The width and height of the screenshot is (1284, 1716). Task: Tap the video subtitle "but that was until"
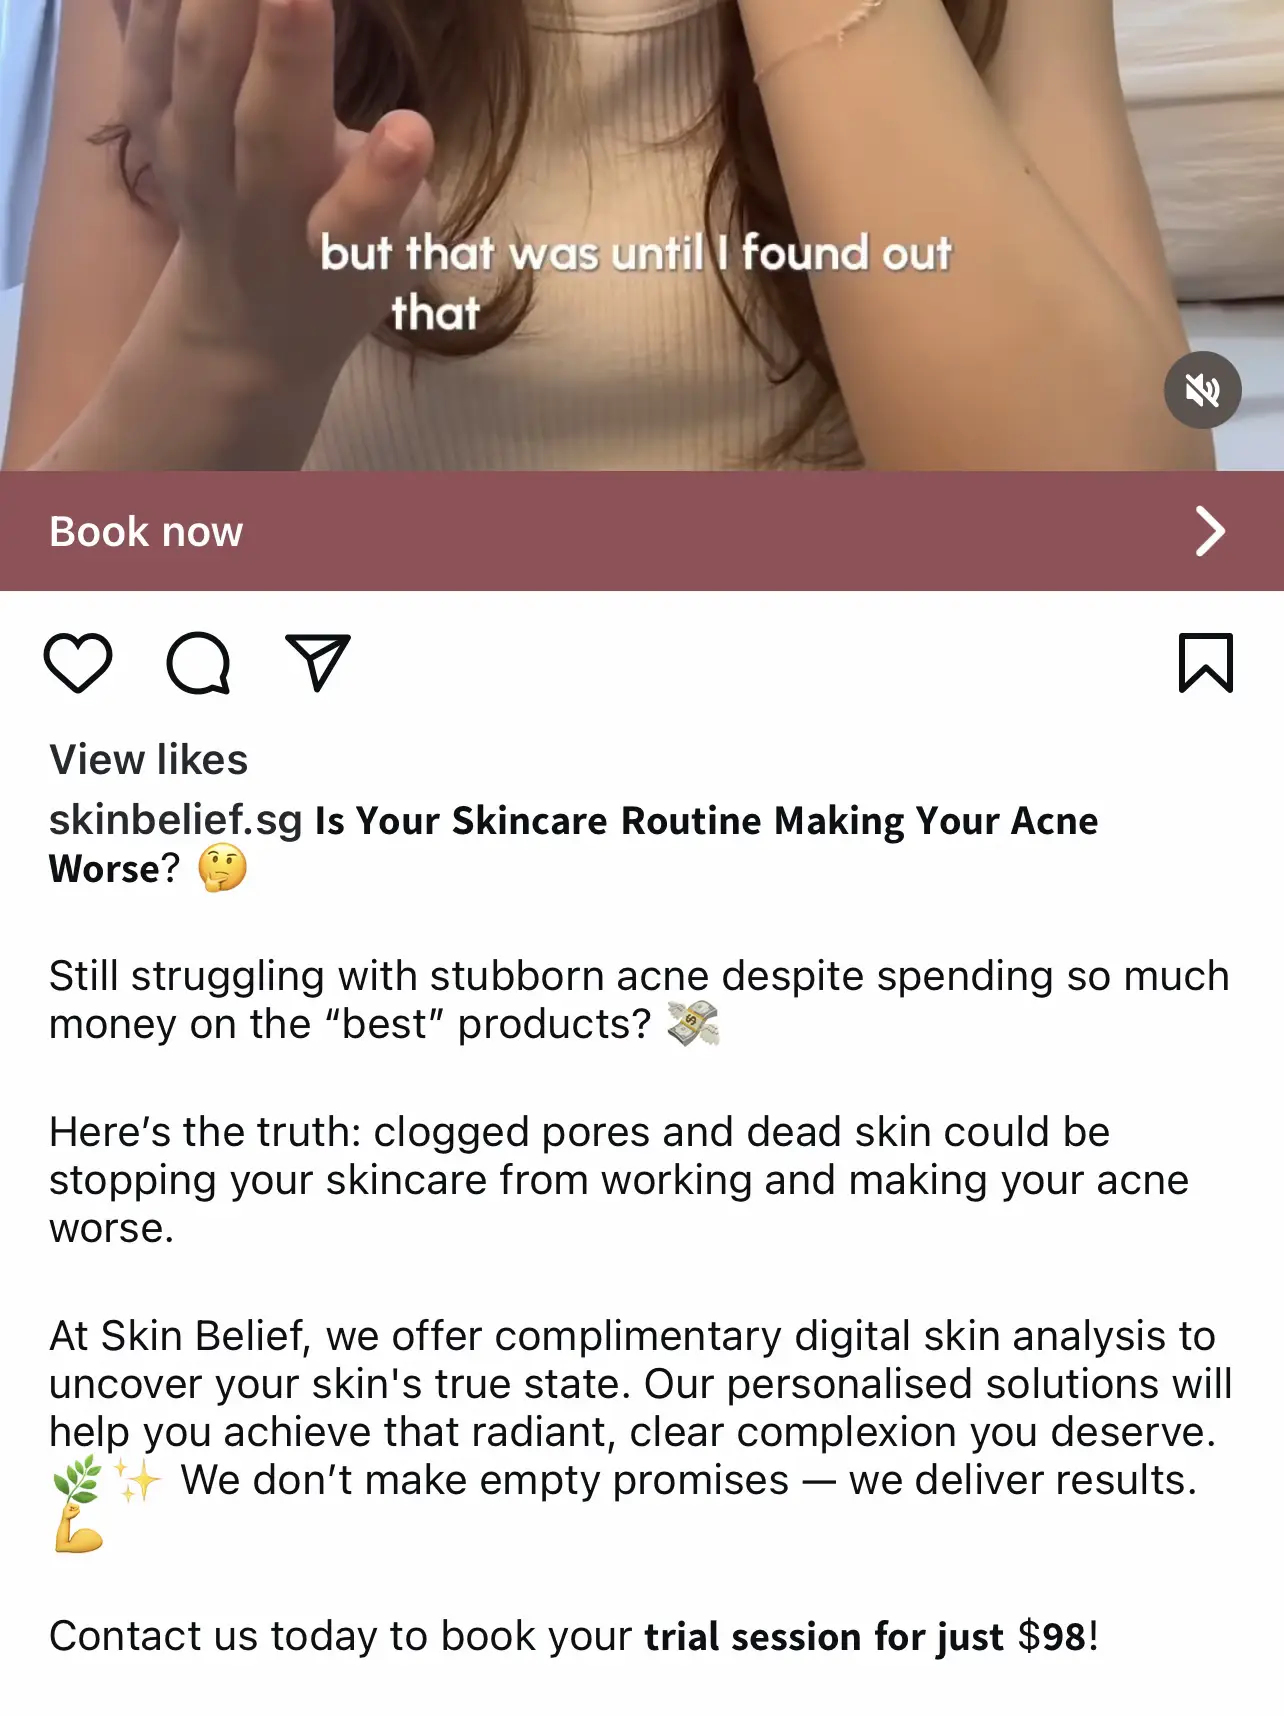pos(512,253)
